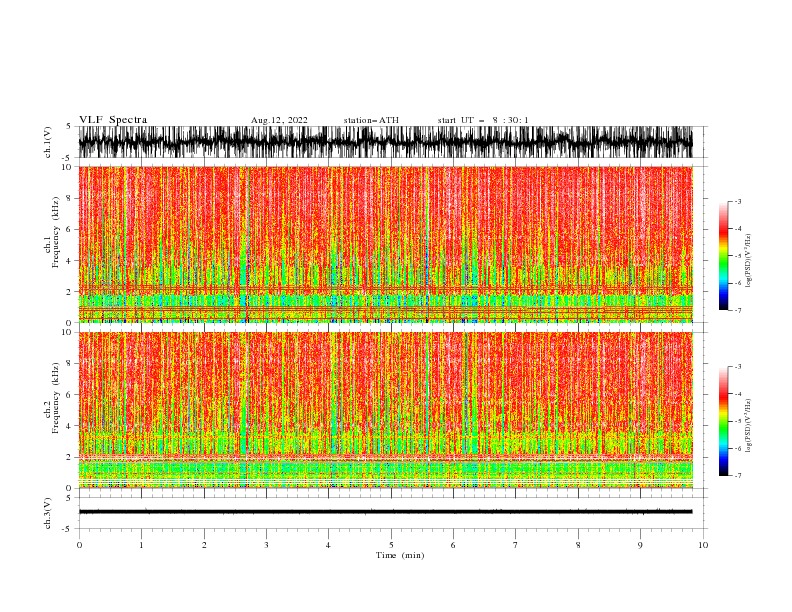
Task: Click the 'ch.1(V)' axis label
Action: pos(48,142)
